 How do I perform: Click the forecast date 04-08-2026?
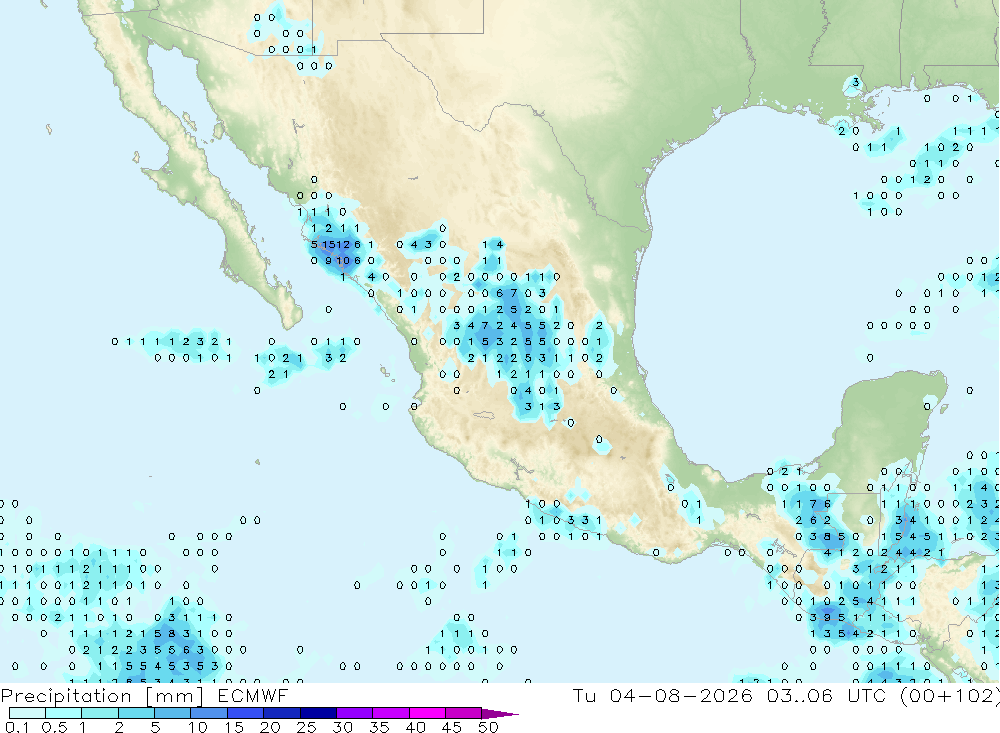pyautogui.click(x=681, y=695)
